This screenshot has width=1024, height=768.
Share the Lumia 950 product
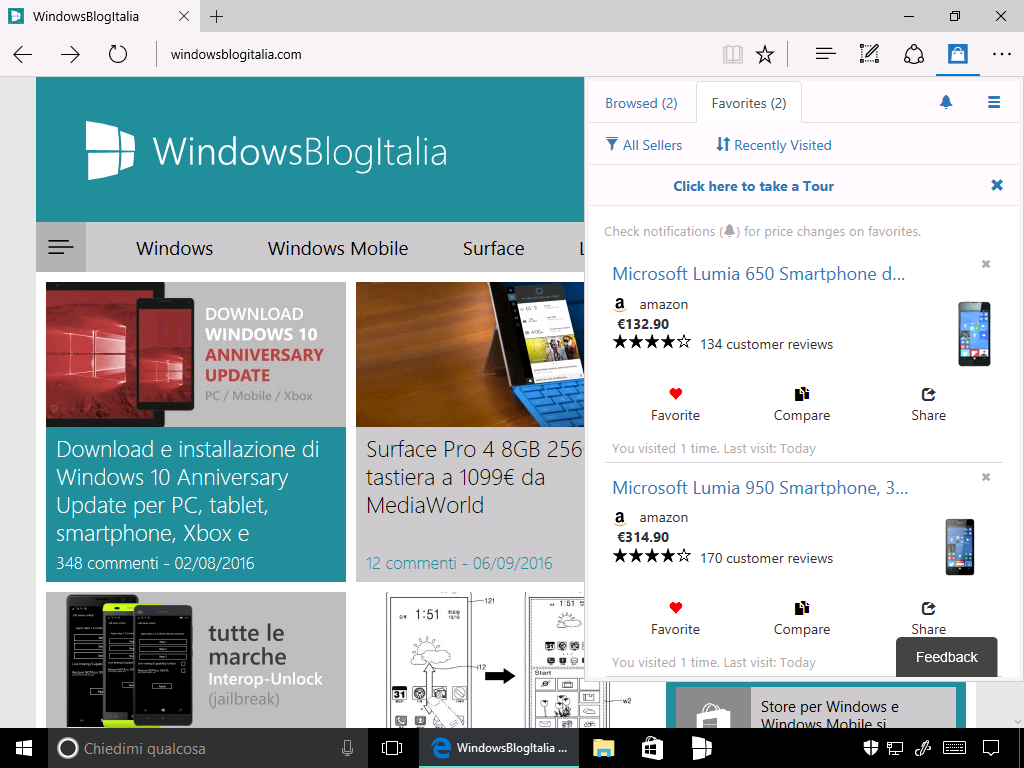(928, 618)
